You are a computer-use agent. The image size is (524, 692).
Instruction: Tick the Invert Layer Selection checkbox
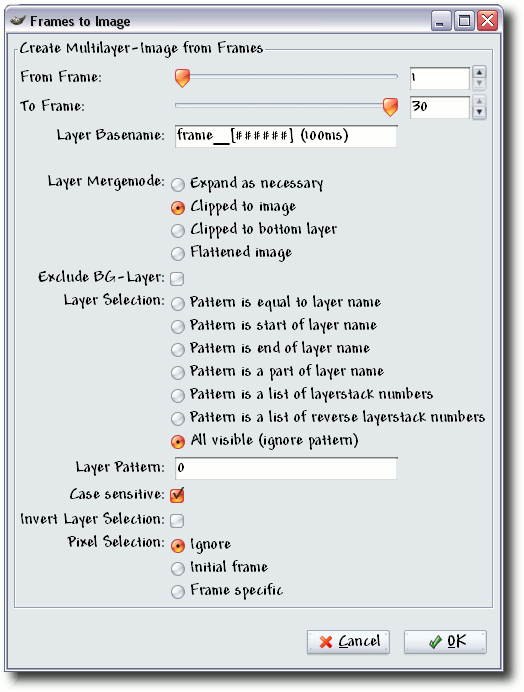tap(177, 520)
